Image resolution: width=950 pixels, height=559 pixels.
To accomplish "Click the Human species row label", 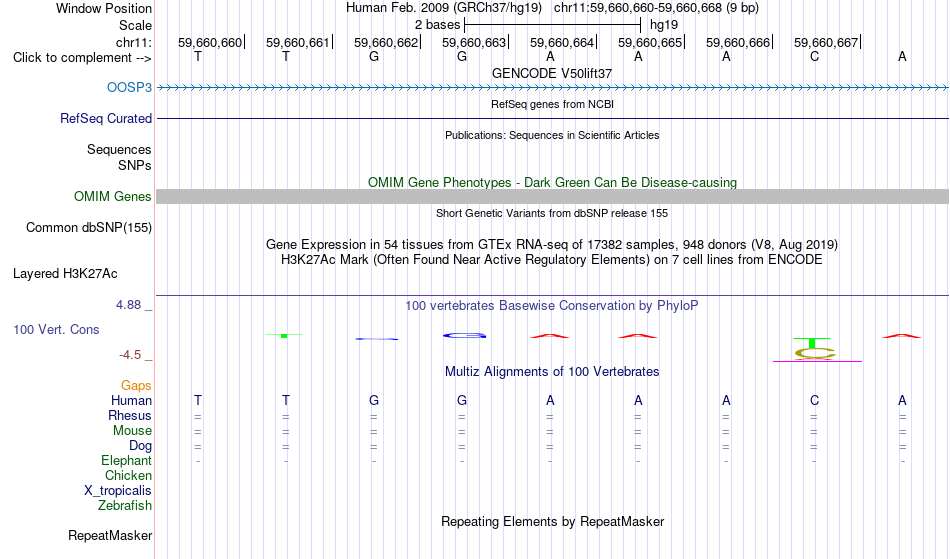I will click(131, 400).
